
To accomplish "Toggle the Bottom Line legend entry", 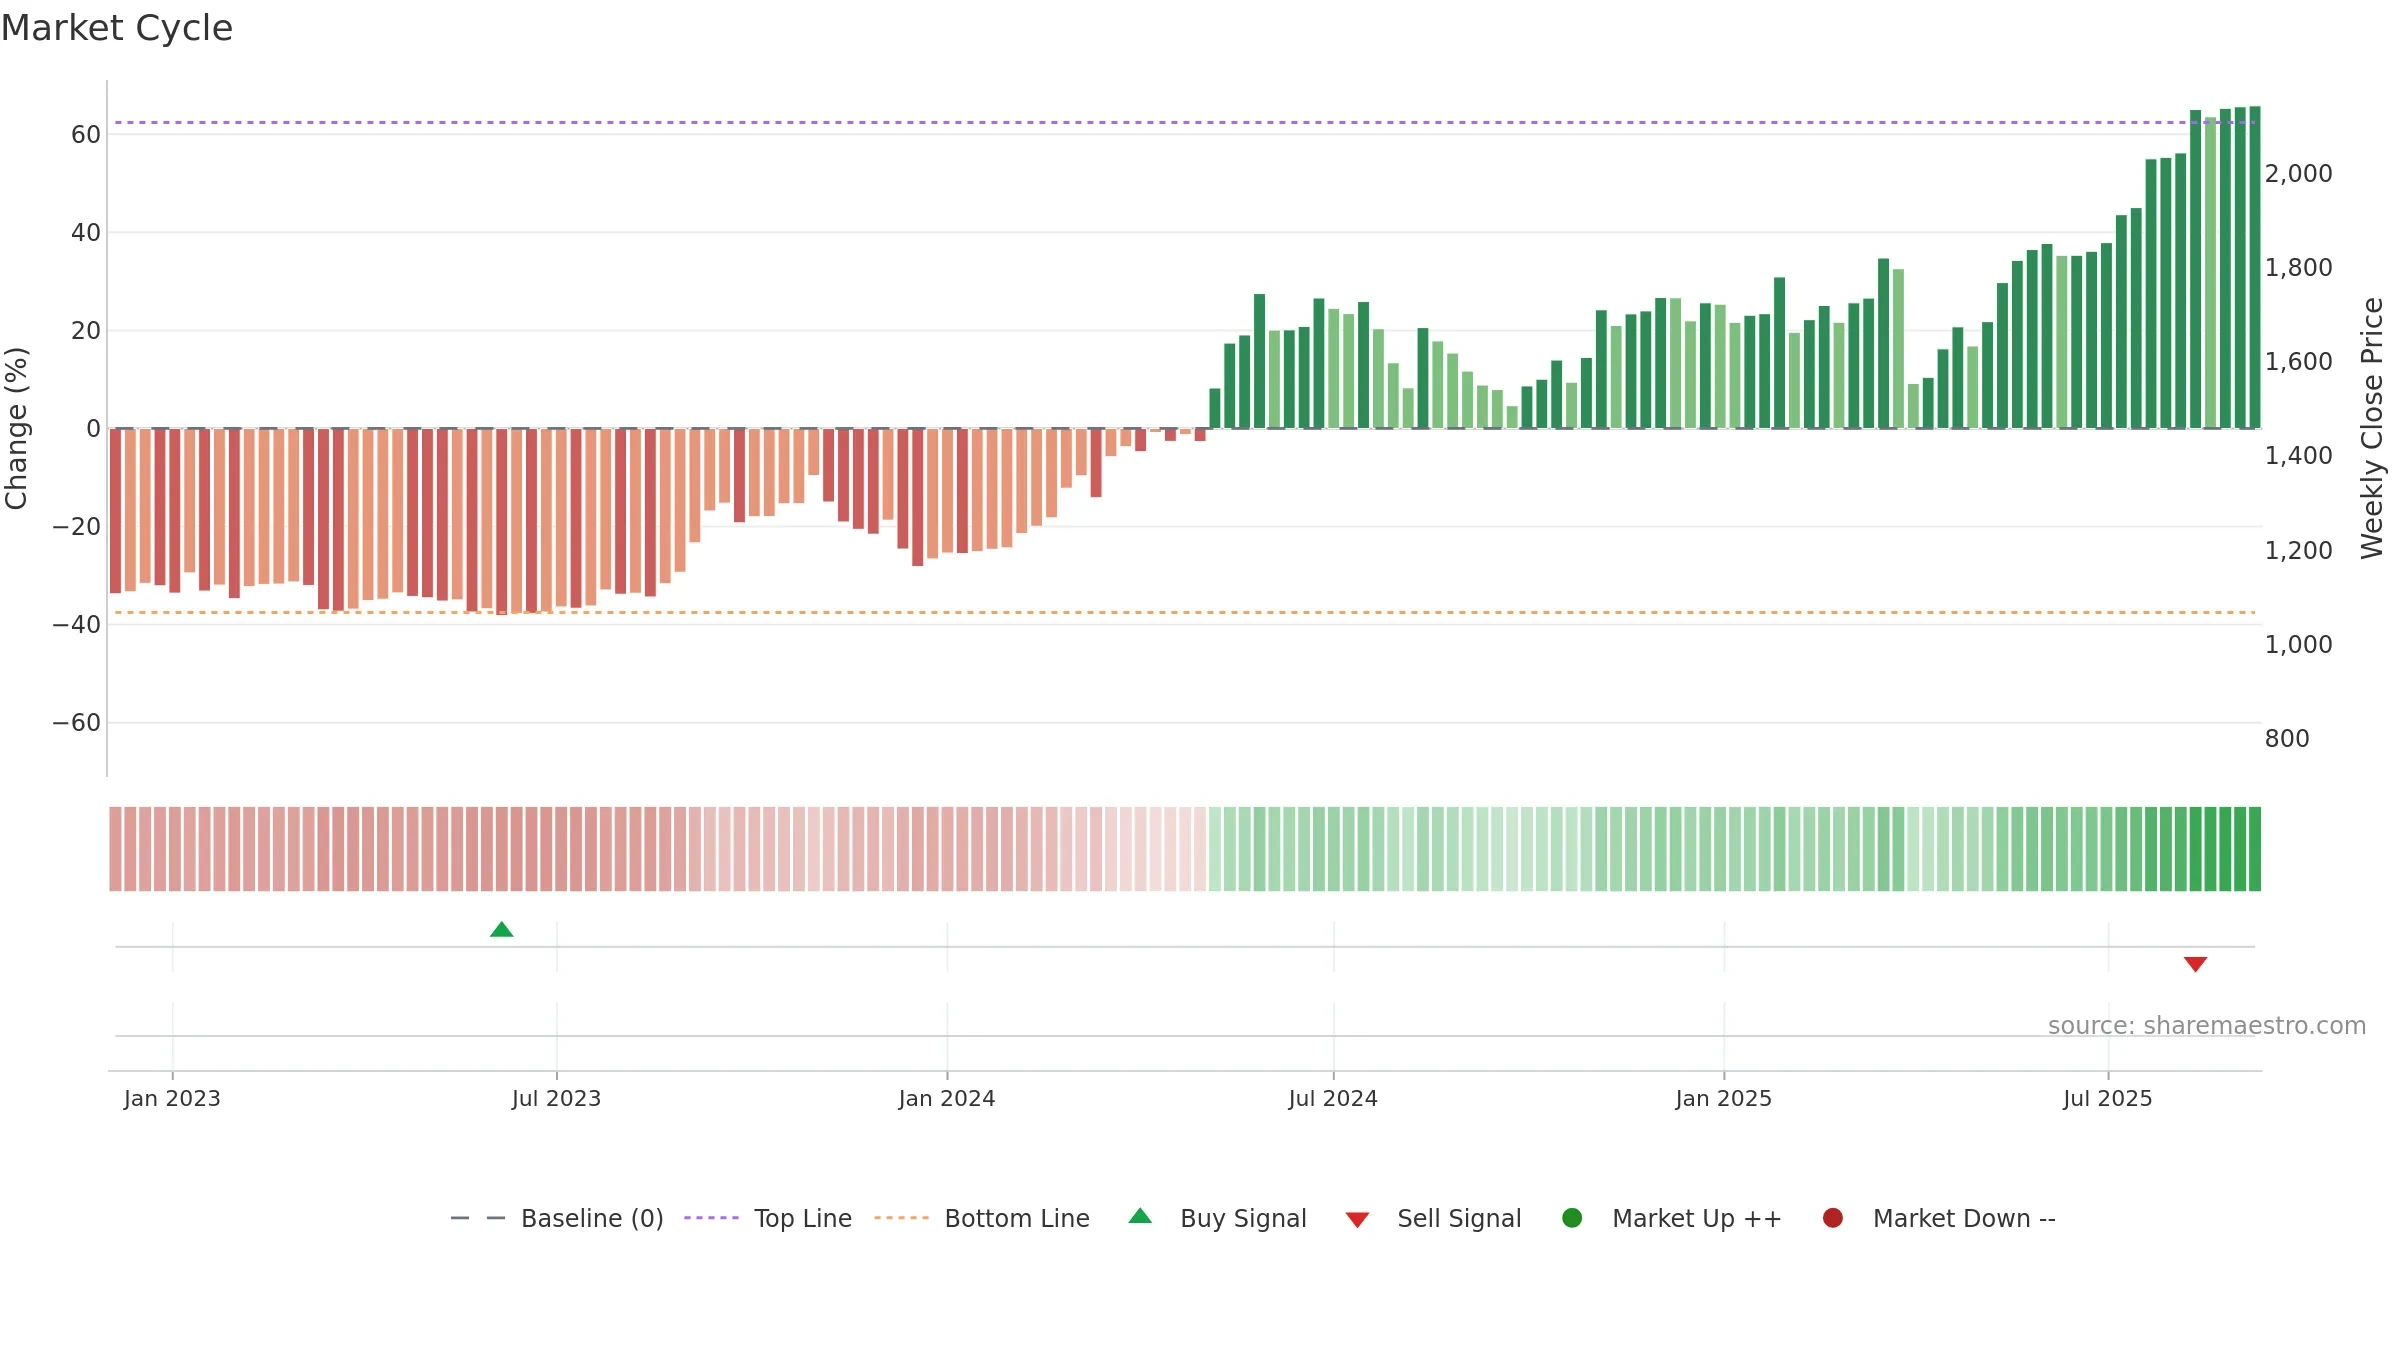I will pyautogui.click(x=982, y=1218).
